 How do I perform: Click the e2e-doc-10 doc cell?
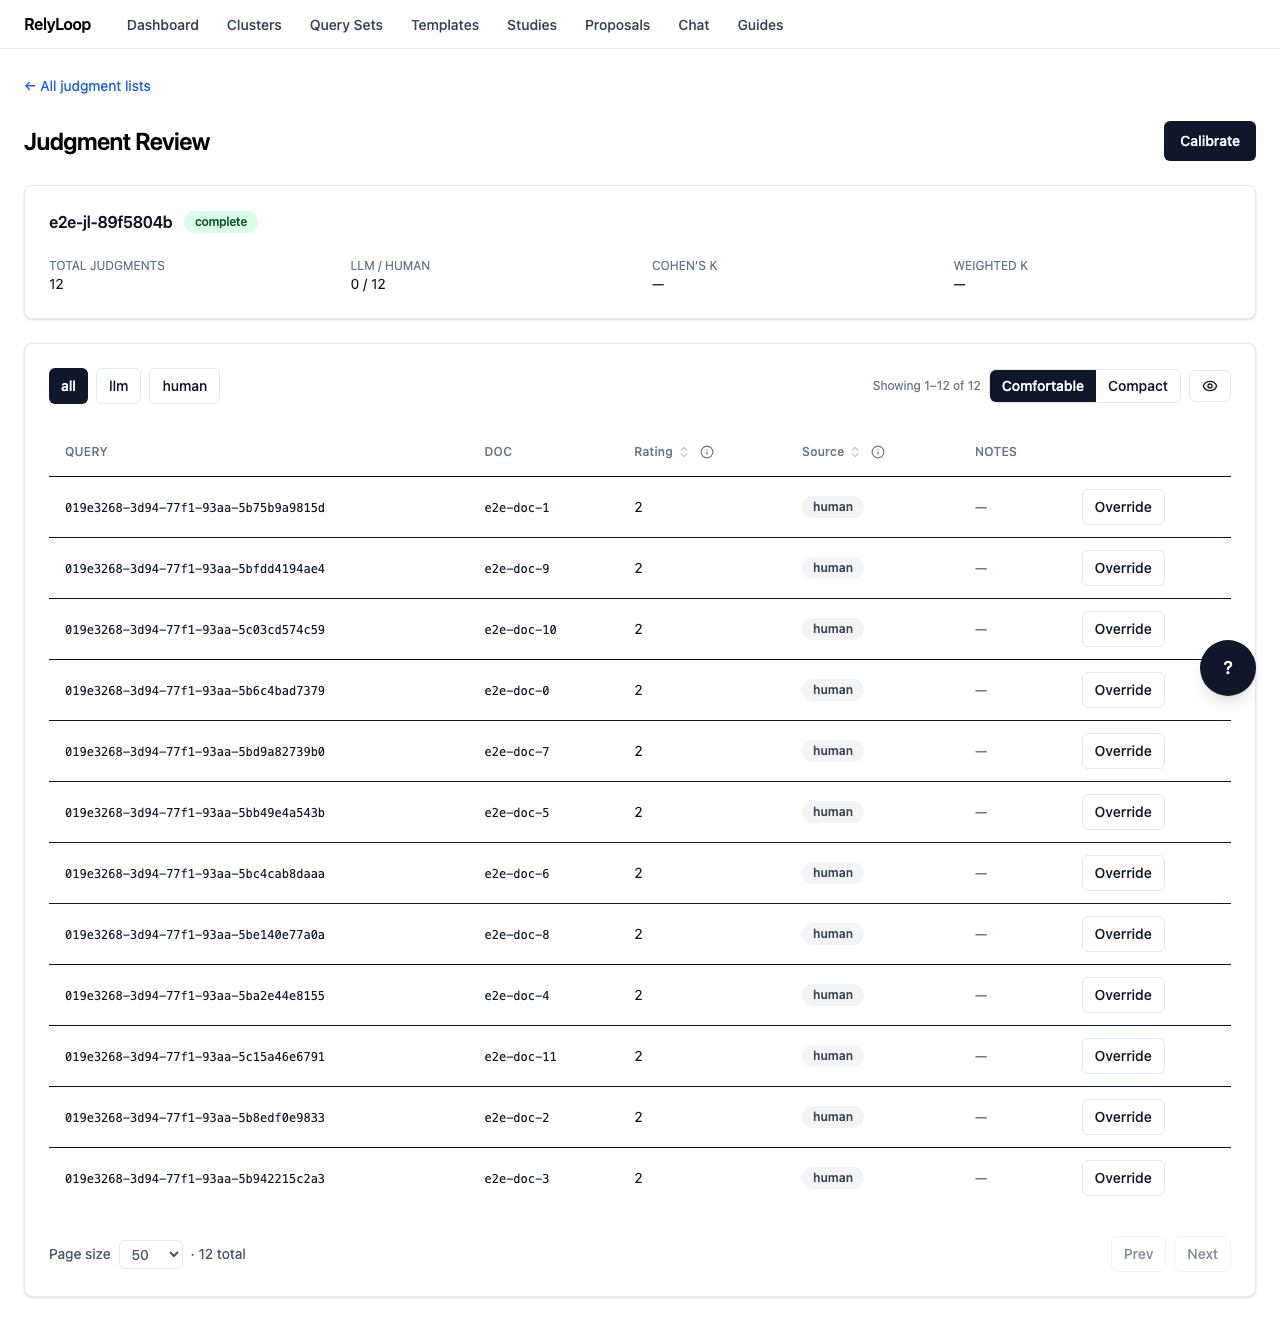pos(520,630)
